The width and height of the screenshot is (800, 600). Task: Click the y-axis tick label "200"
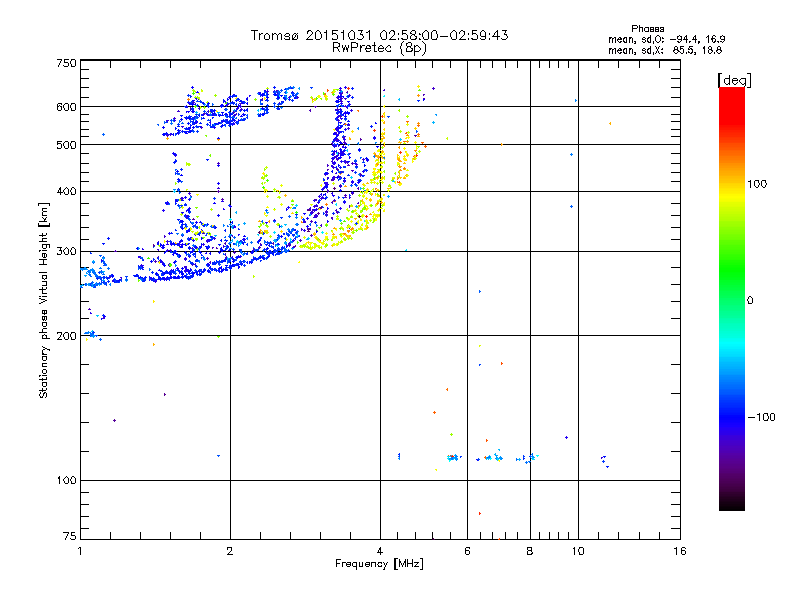tap(67, 336)
